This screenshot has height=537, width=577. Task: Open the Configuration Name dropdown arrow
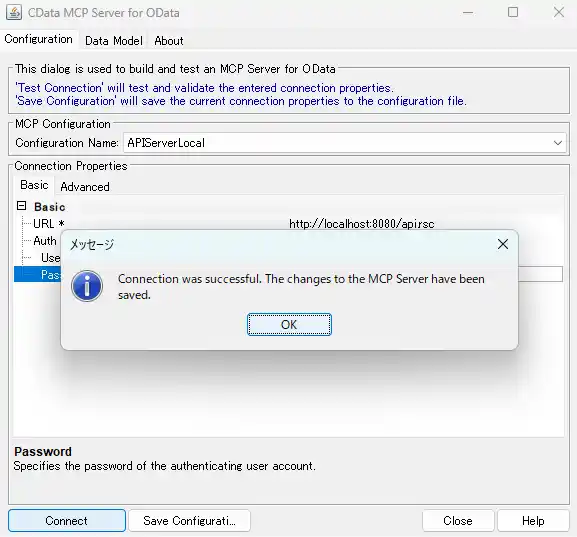tap(558, 143)
